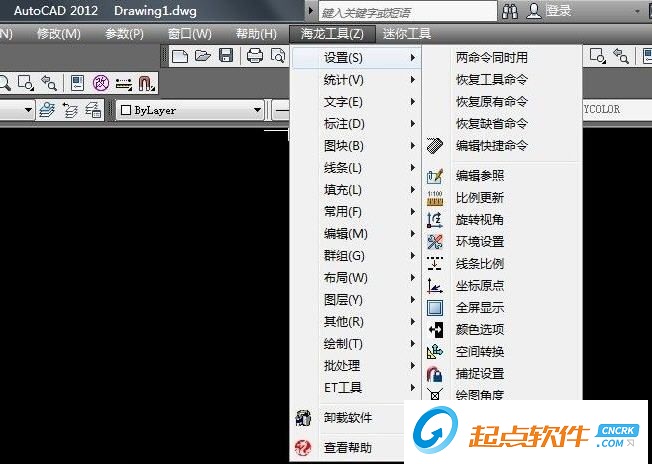Click the magnet lock icon for 捕捉设置

click(435, 374)
